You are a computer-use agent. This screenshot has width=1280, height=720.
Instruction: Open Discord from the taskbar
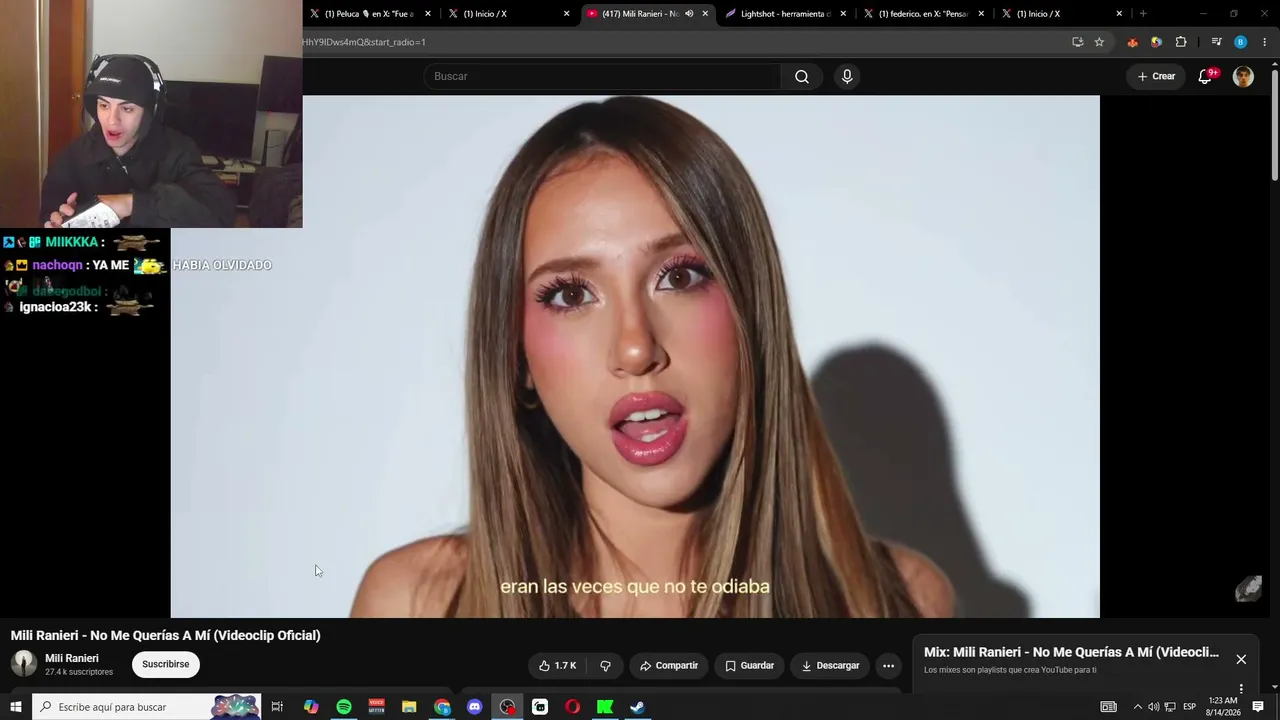pyautogui.click(x=474, y=707)
